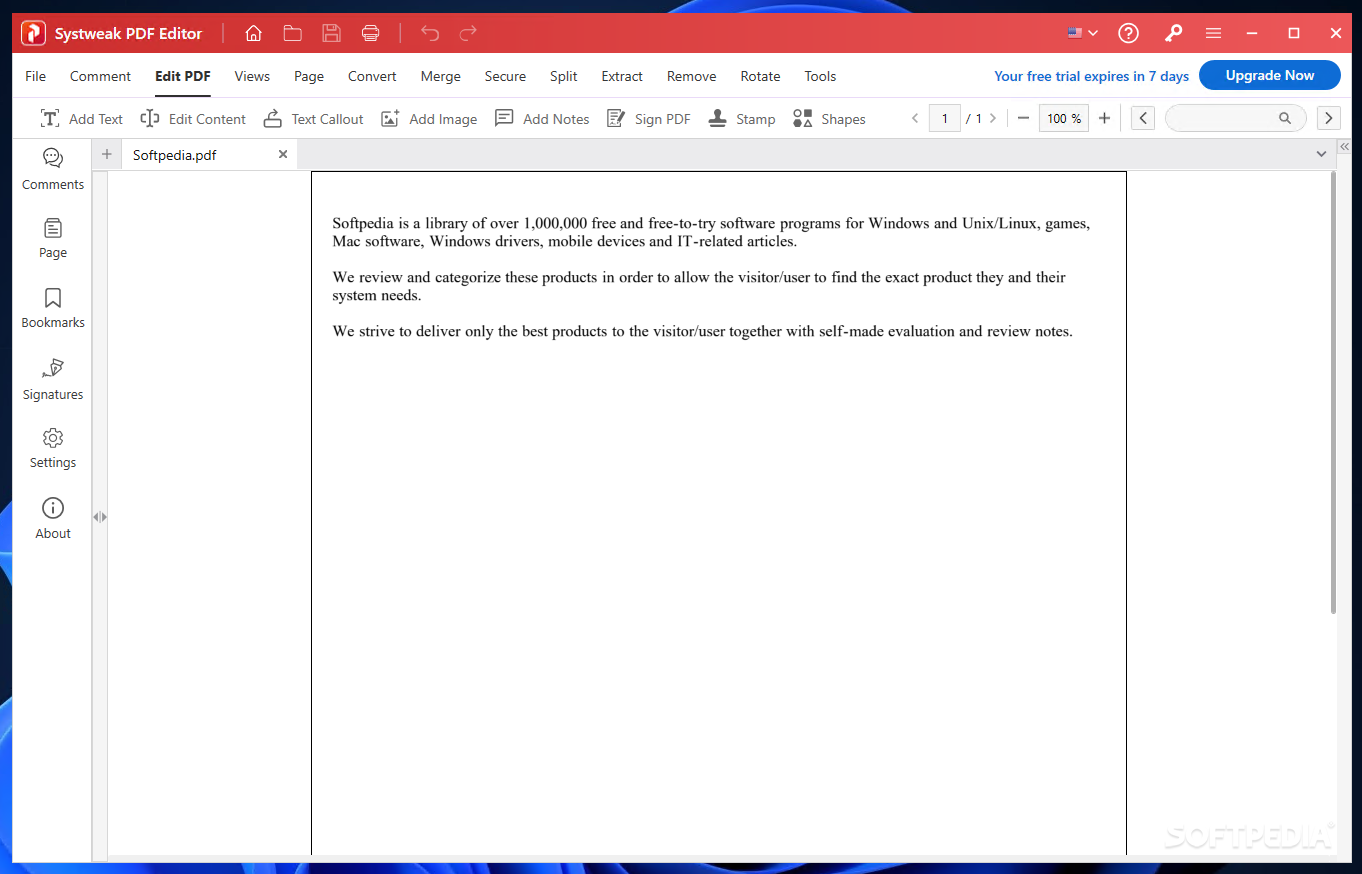The height and width of the screenshot is (874, 1362).
Task: Print the document with the printer icon
Action: (x=370, y=33)
